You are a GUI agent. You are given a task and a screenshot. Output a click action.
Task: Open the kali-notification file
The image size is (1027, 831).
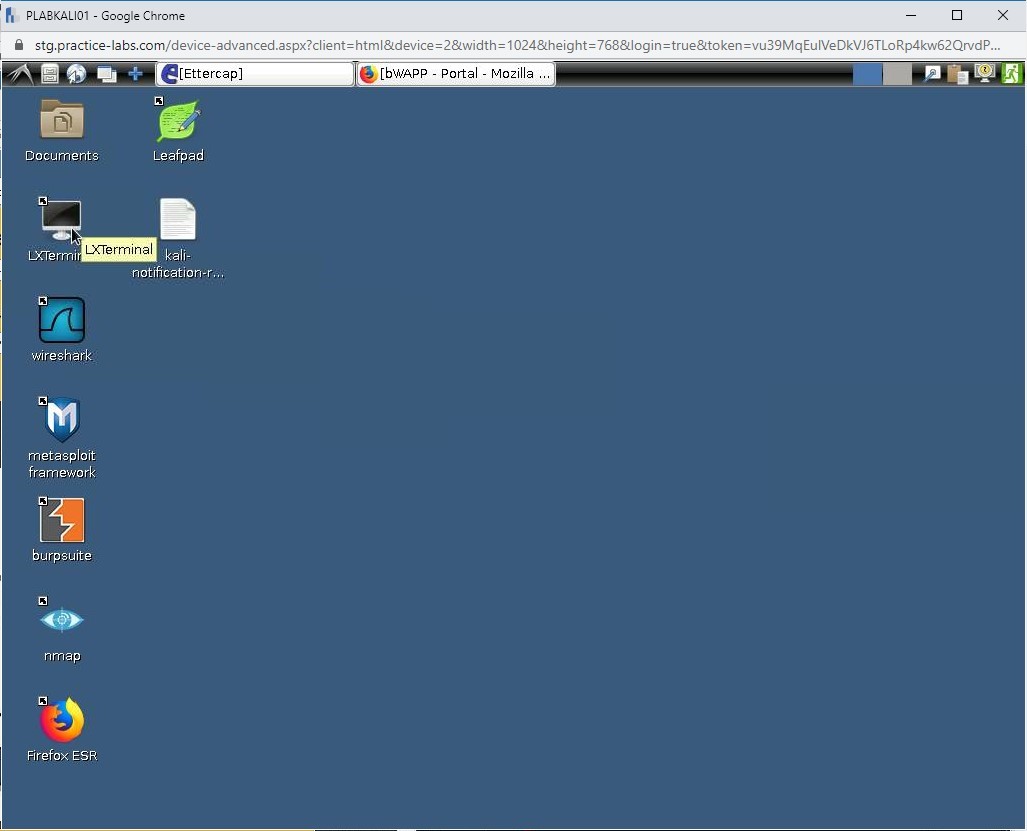tap(178, 220)
